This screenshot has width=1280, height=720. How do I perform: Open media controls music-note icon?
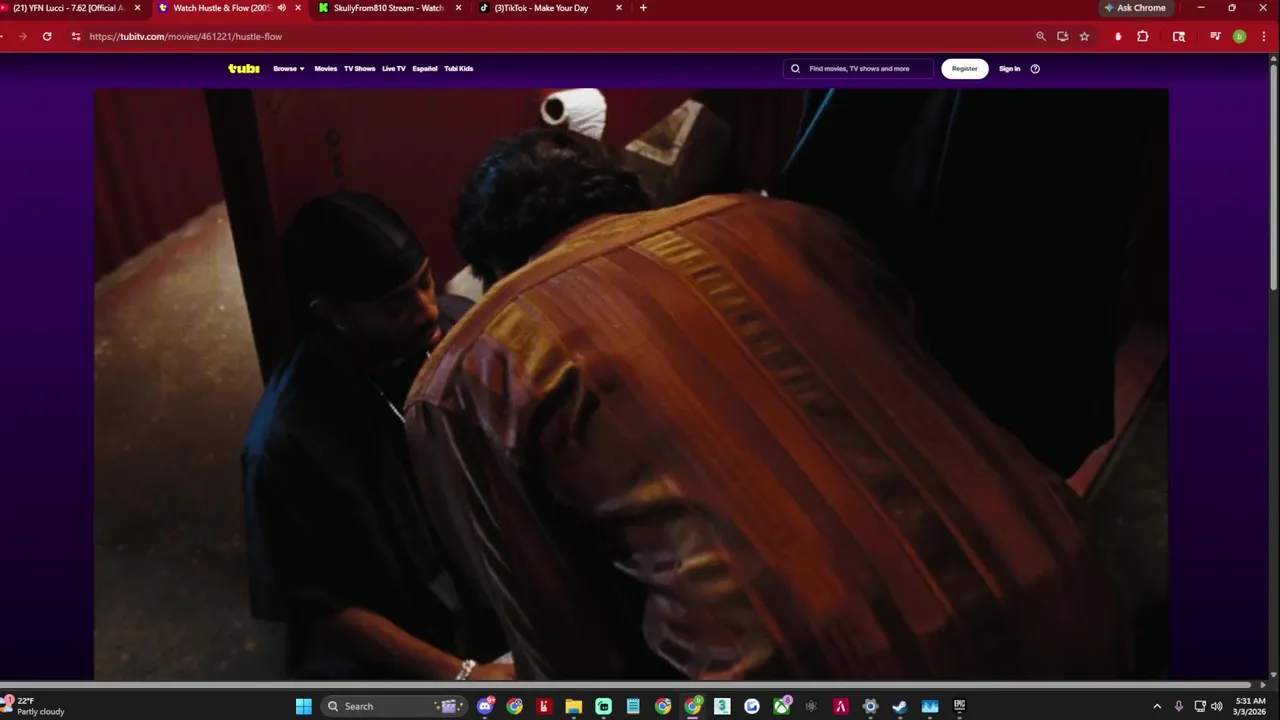(x=1215, y=36)
